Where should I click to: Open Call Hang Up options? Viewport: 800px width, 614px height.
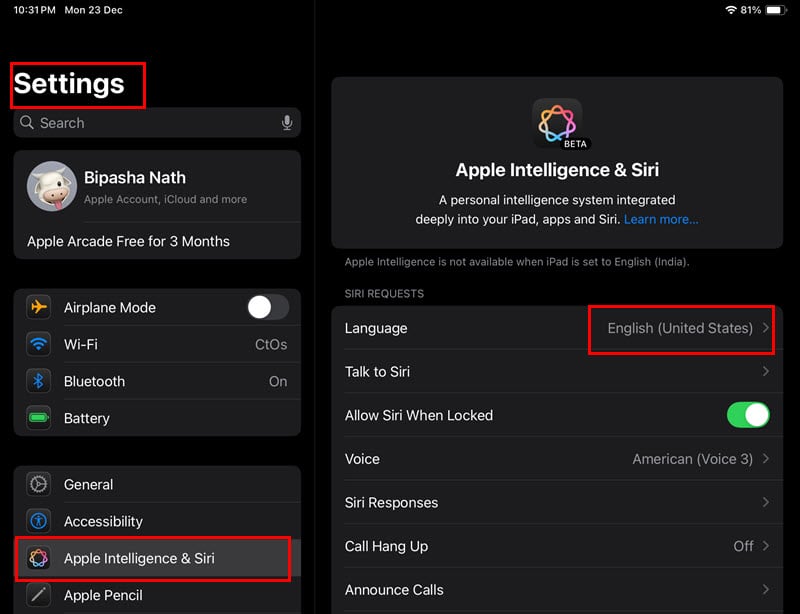[556, 546]
